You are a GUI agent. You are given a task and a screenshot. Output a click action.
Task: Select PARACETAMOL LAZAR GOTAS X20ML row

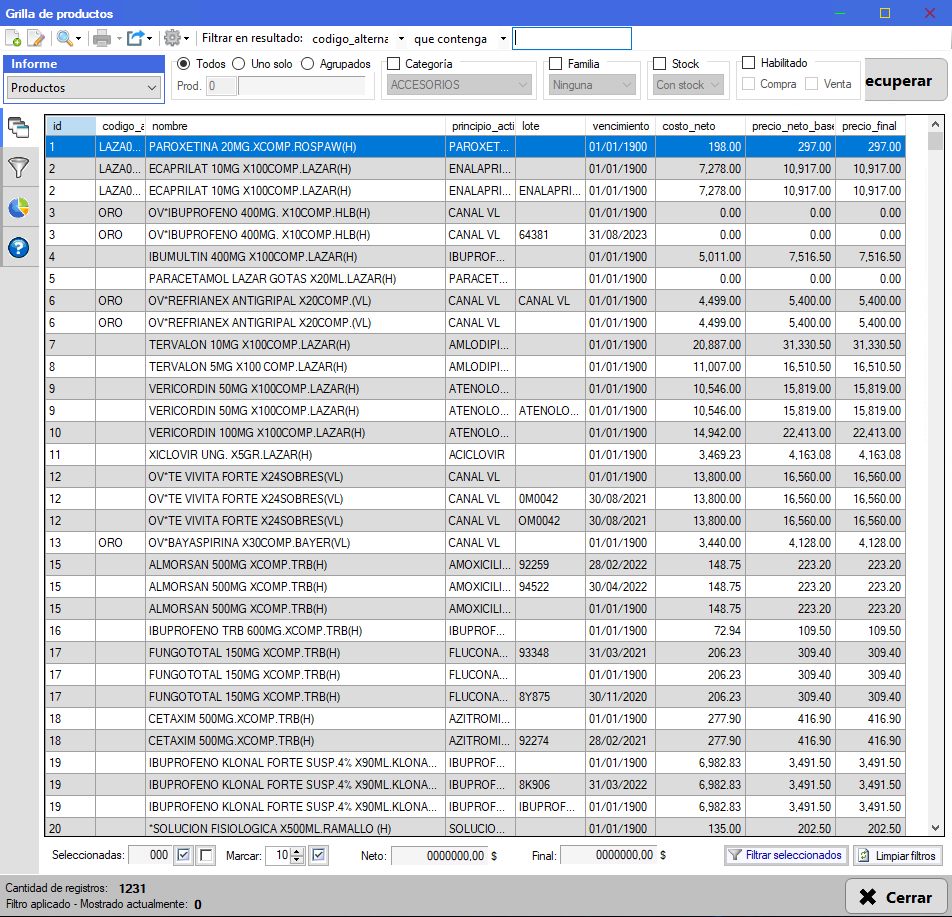[x=475, y=279]
